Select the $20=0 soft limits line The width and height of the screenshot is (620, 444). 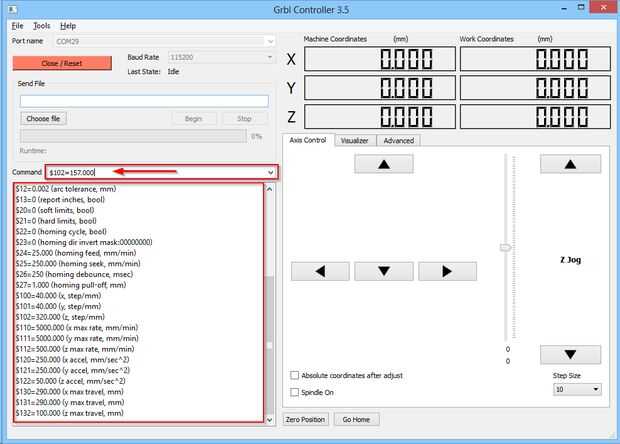pos(55,210)
